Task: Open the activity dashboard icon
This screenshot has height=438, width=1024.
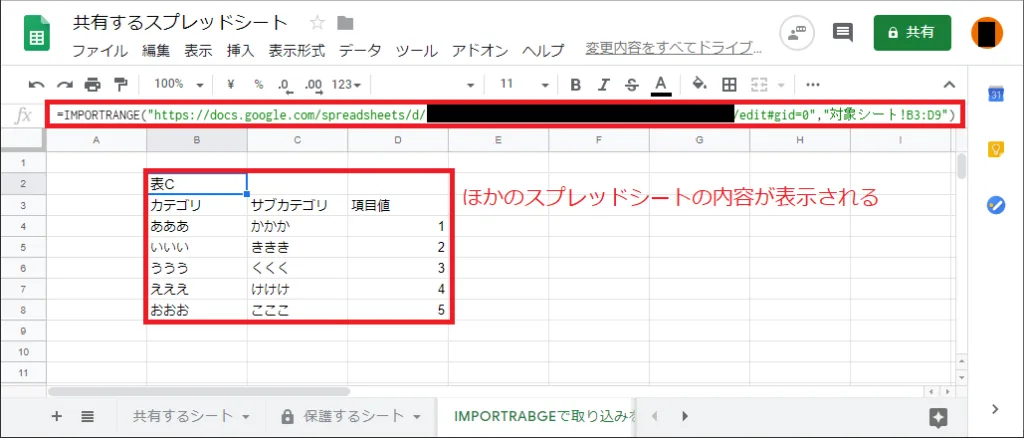Action: [x=797, y=33]
